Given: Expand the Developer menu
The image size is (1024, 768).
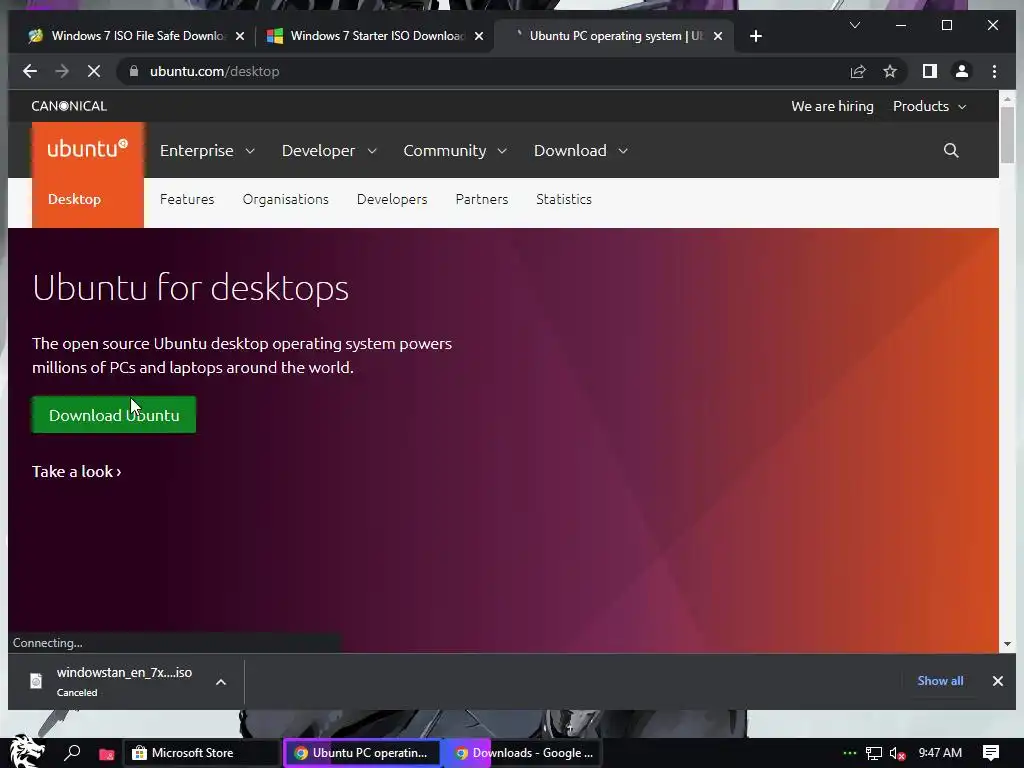Looking at the screenshot, I should (x=329, y=151).
